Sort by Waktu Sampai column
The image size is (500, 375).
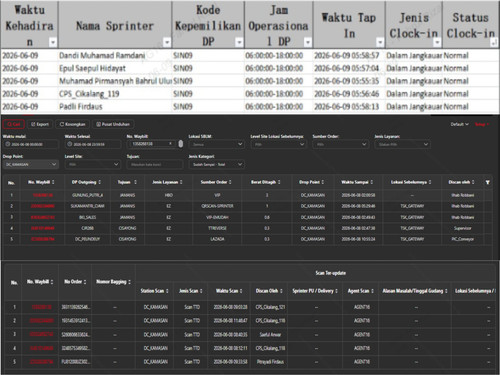point(372,182)
